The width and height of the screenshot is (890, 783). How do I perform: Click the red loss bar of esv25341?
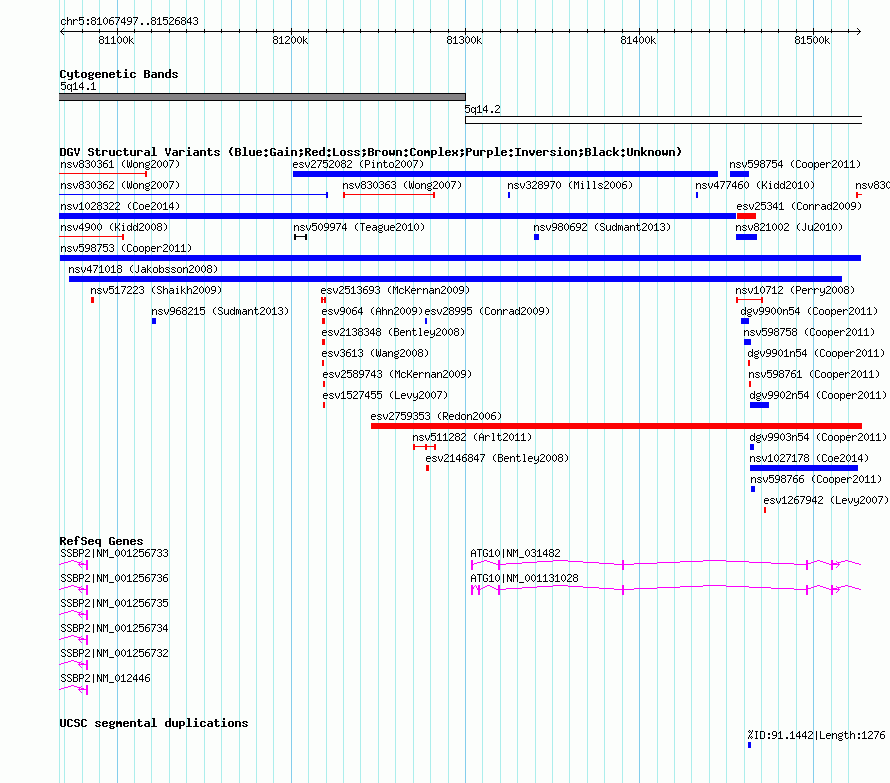coord(746,216)
